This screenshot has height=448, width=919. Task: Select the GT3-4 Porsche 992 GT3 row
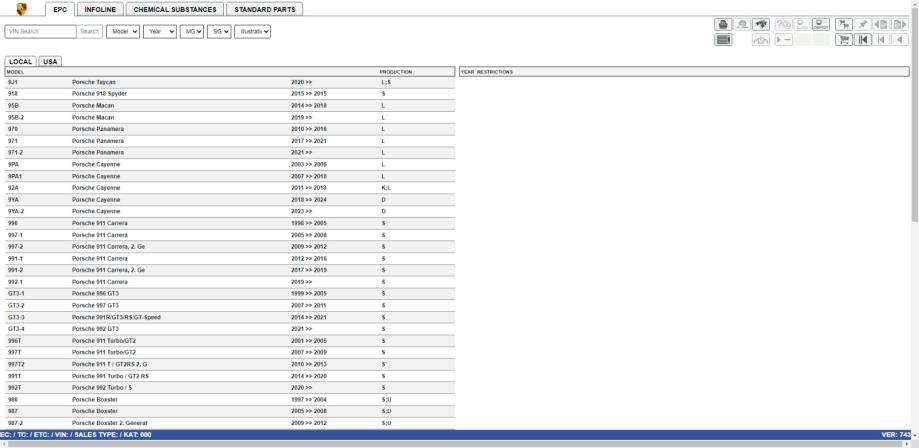(230, 329)
